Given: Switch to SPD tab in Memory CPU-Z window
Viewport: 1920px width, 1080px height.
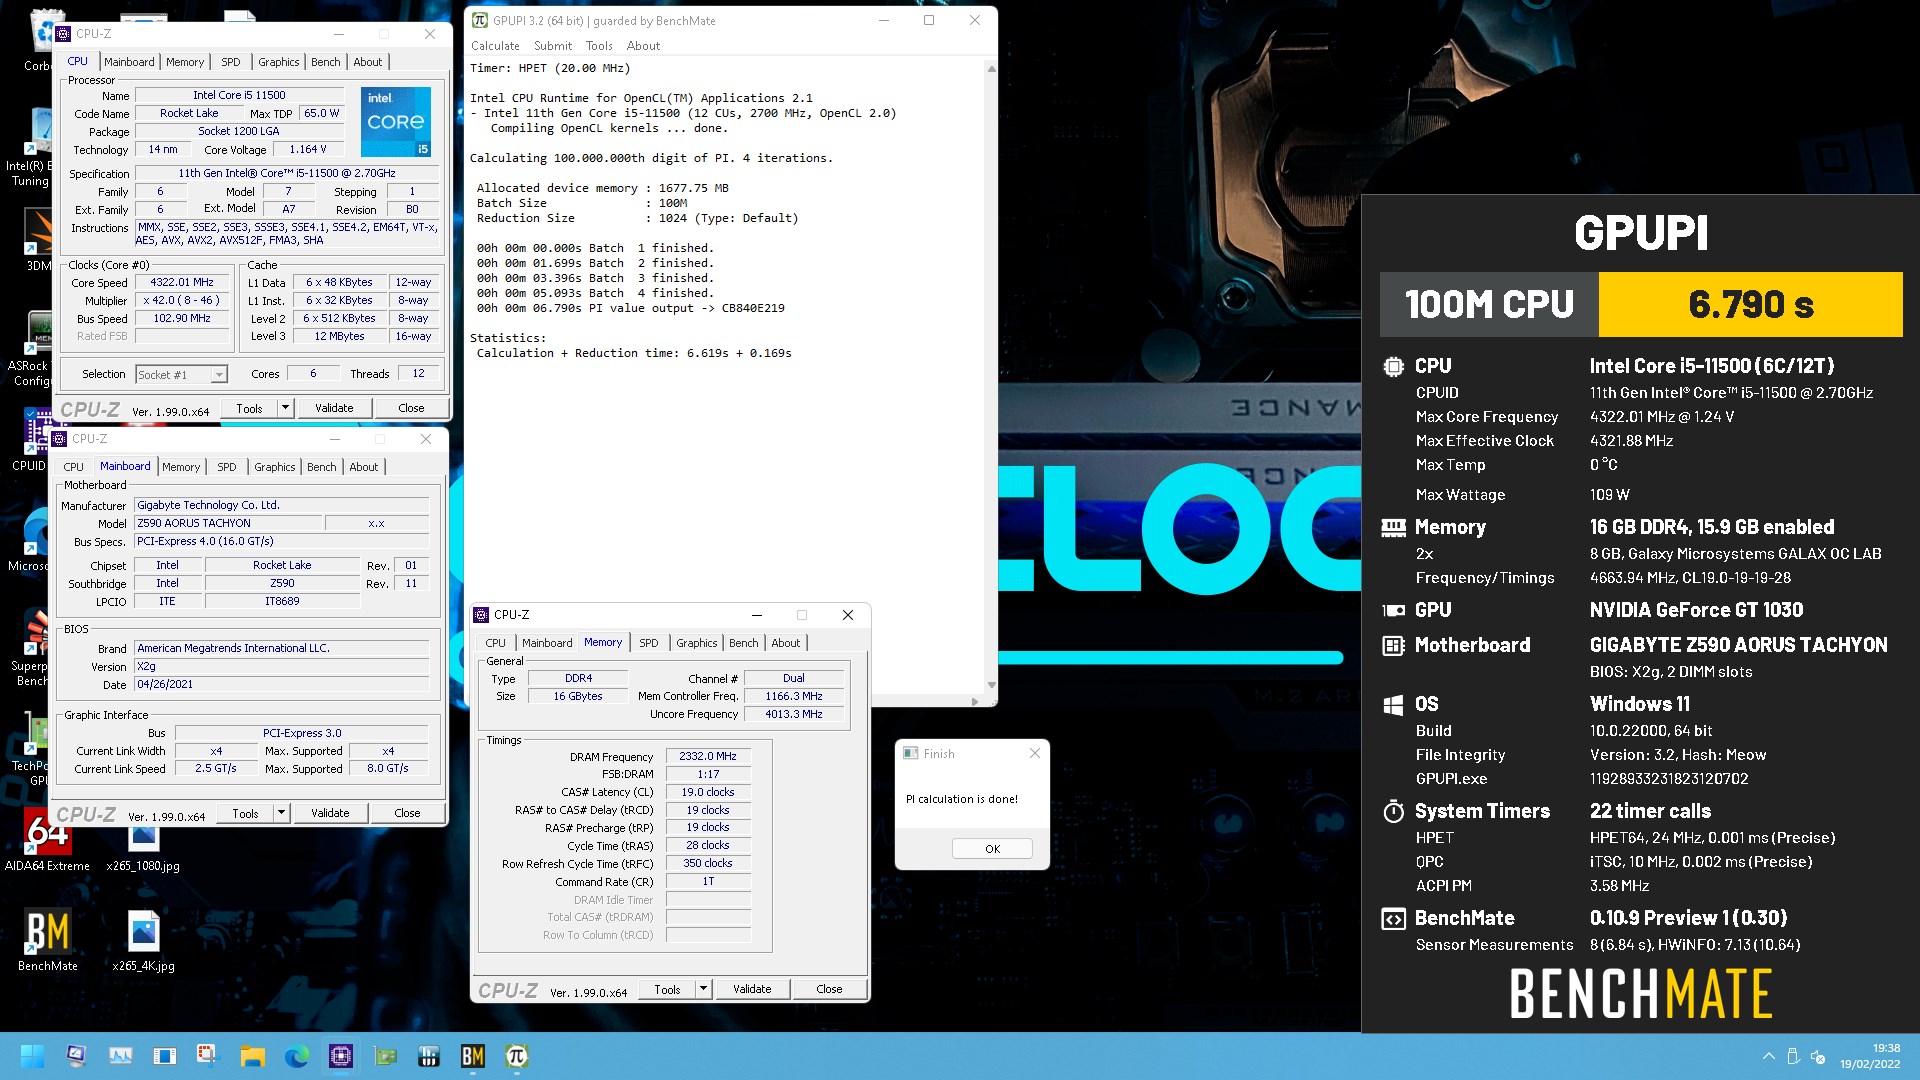Looking at the screenshot, I should [x=649, y=643].
